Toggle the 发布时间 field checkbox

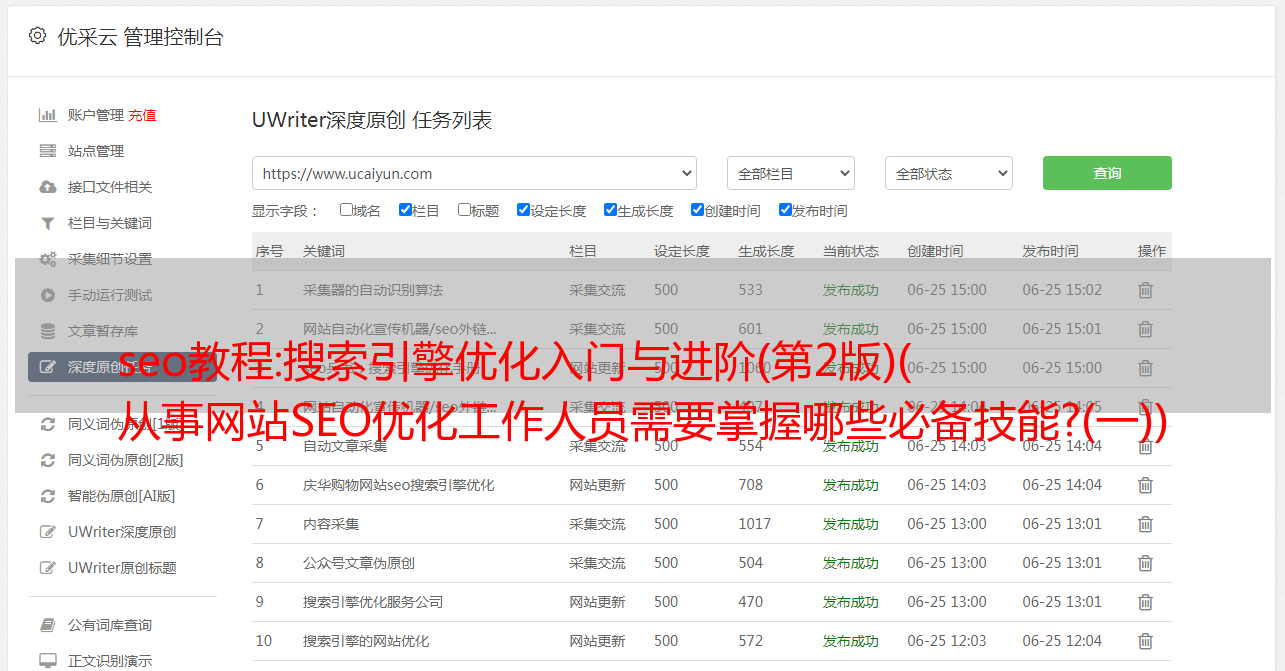pyautogui.click(x=785, y=210)
